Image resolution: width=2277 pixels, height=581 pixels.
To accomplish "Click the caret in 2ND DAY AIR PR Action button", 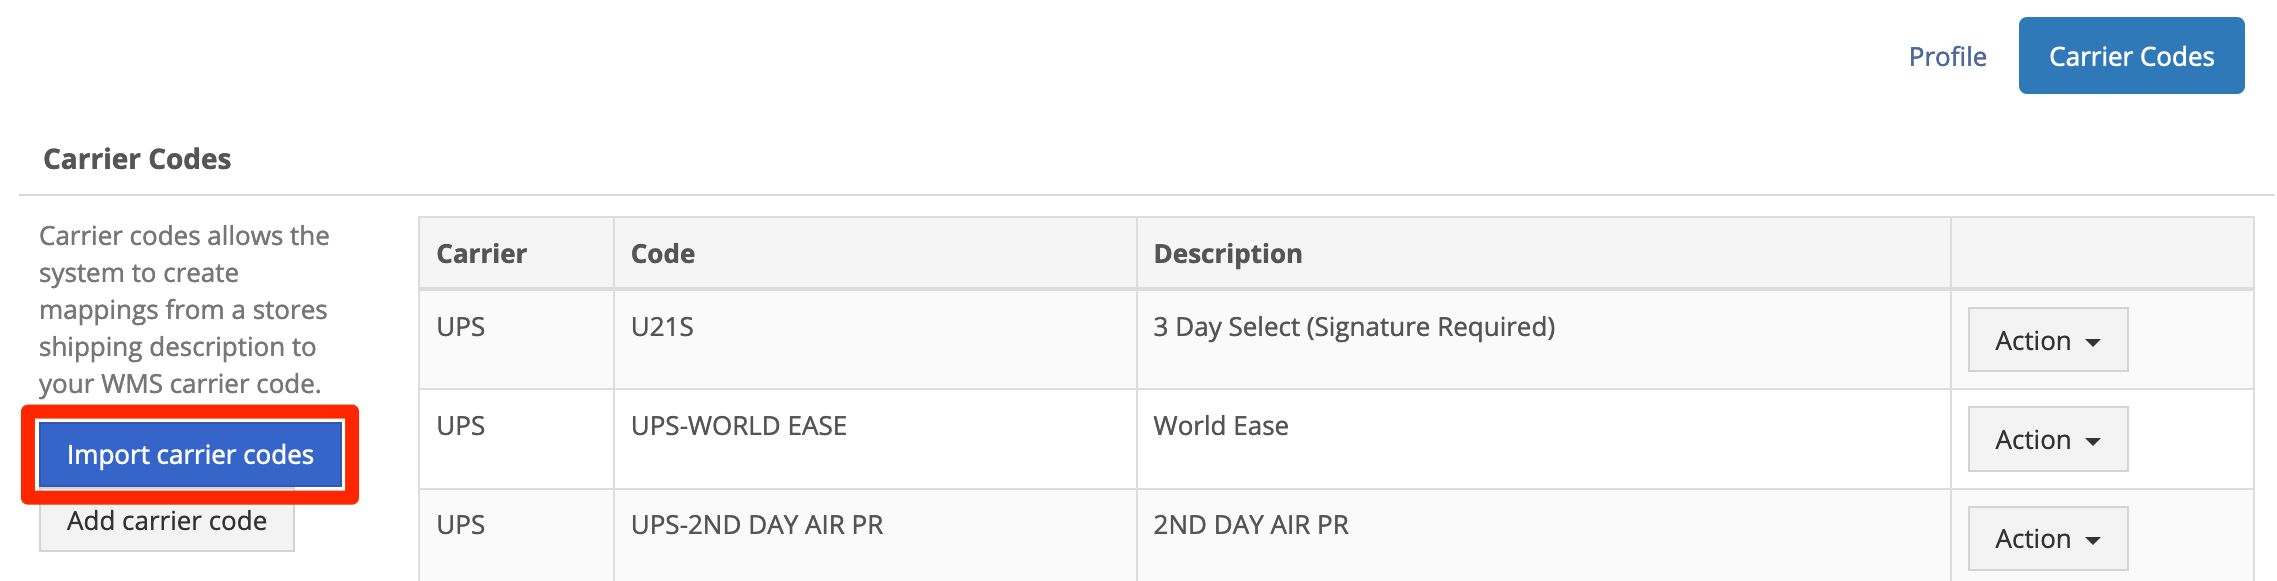I will [2092, 541].
